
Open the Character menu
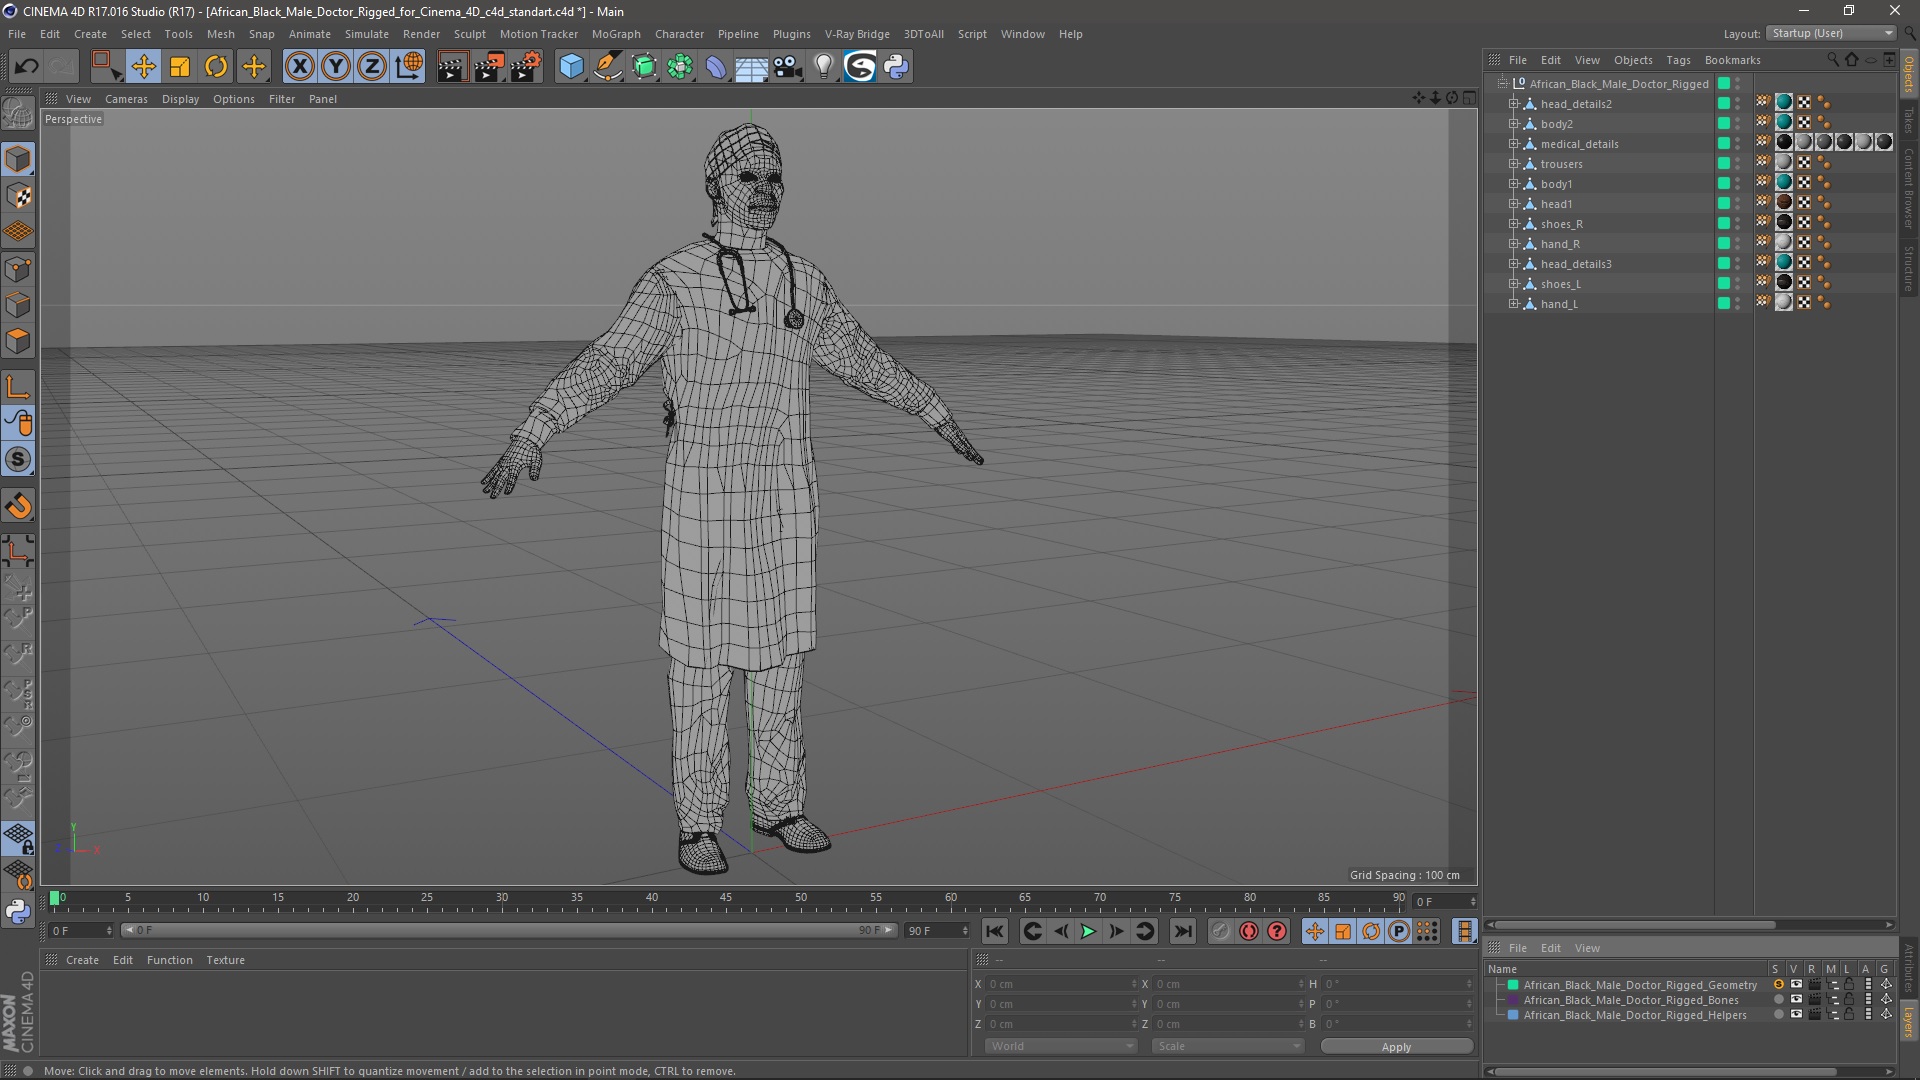pos(679,34)
